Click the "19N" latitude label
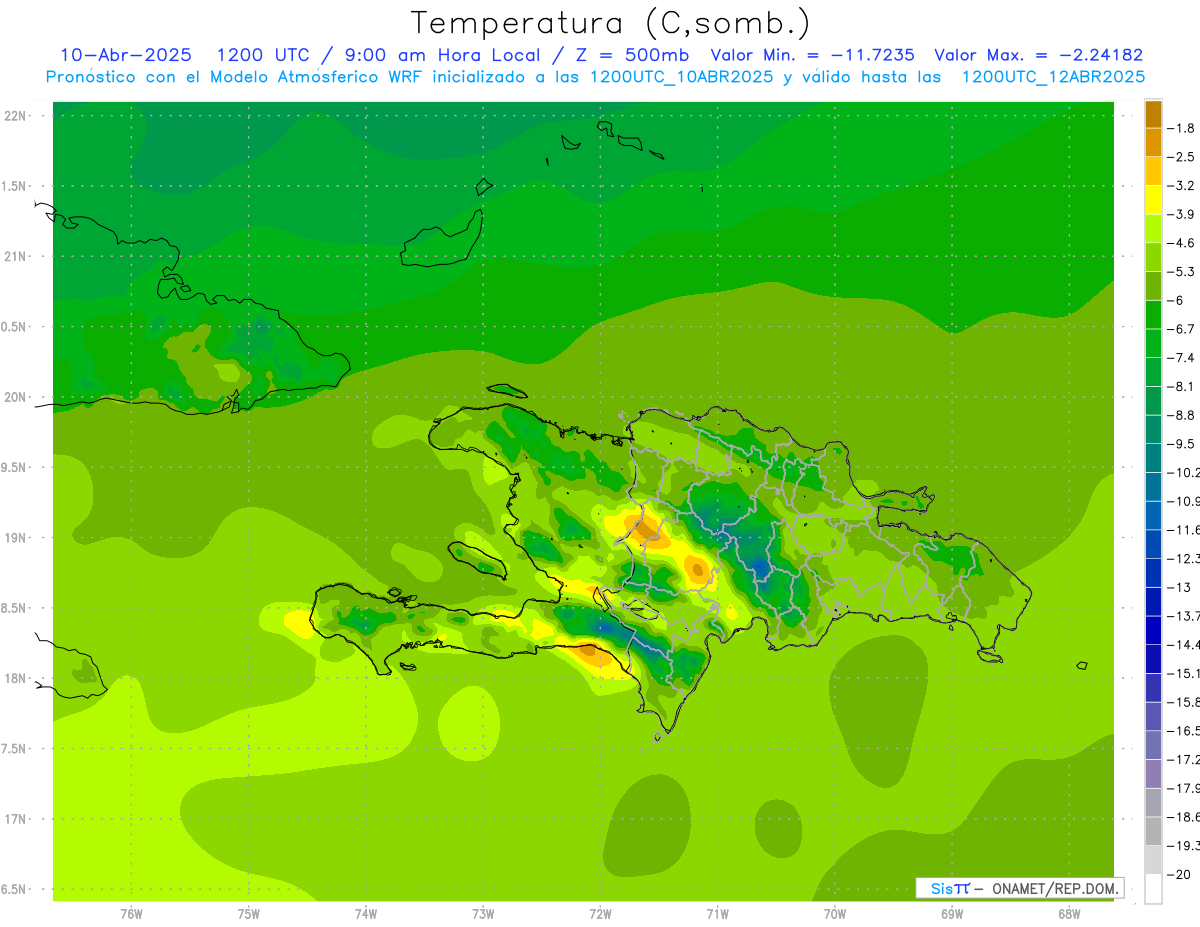1200x927 pixels. pyautogui.click(x=15, y=537)
